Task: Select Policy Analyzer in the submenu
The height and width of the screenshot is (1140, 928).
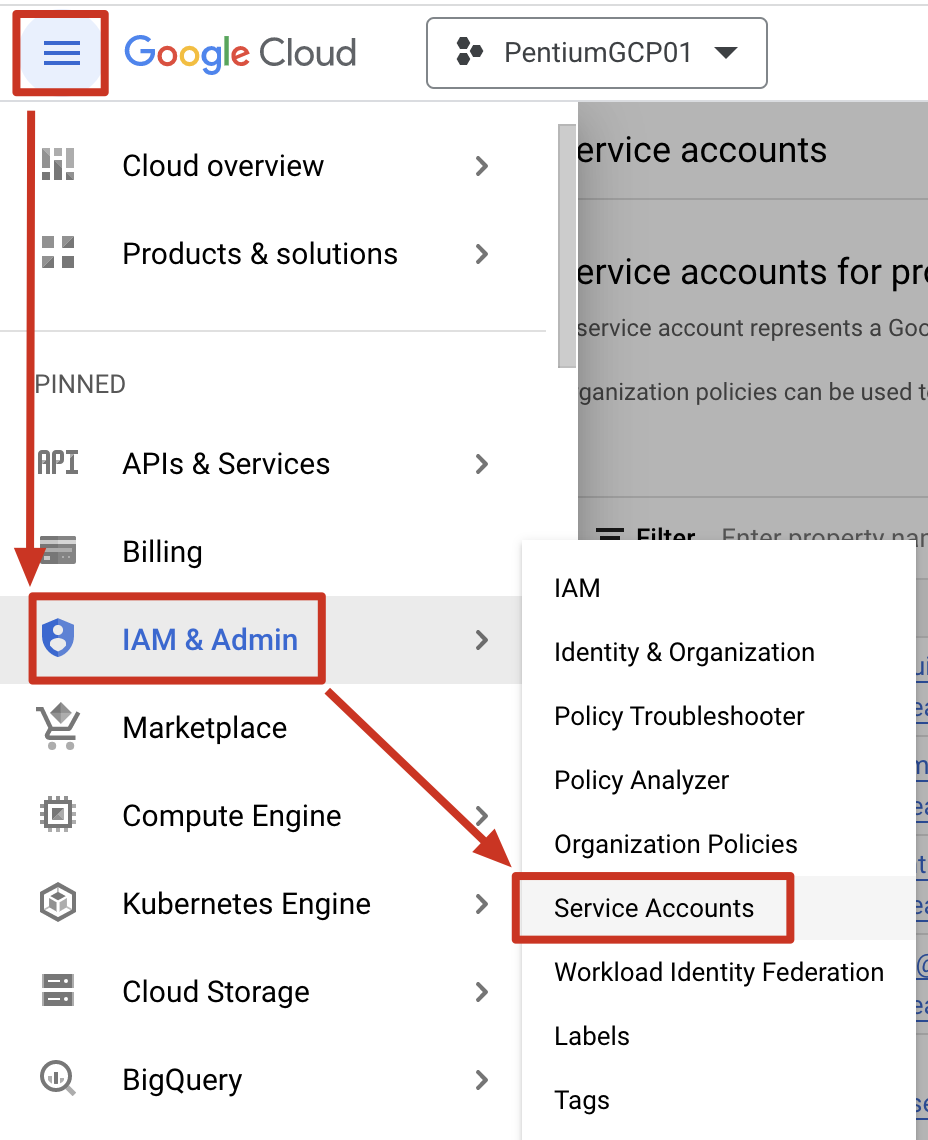Action: 719,780
